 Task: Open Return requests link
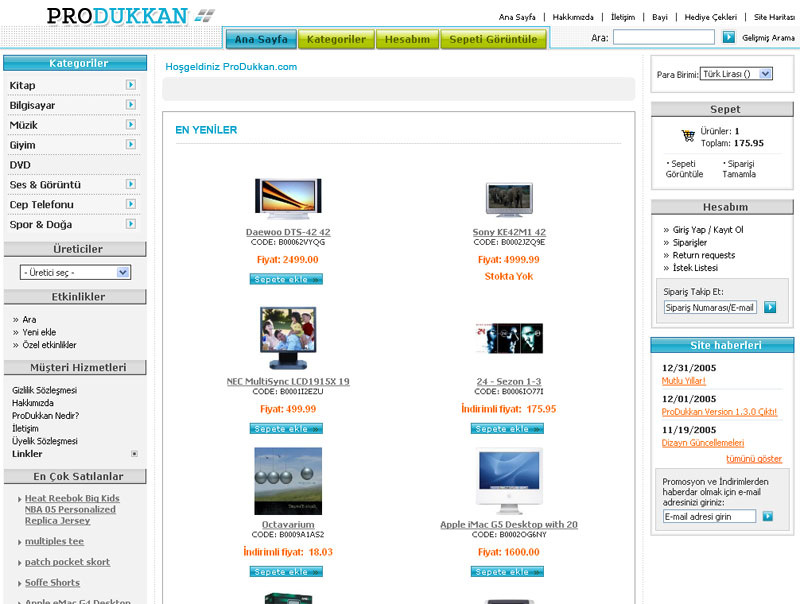pos(704,255)
